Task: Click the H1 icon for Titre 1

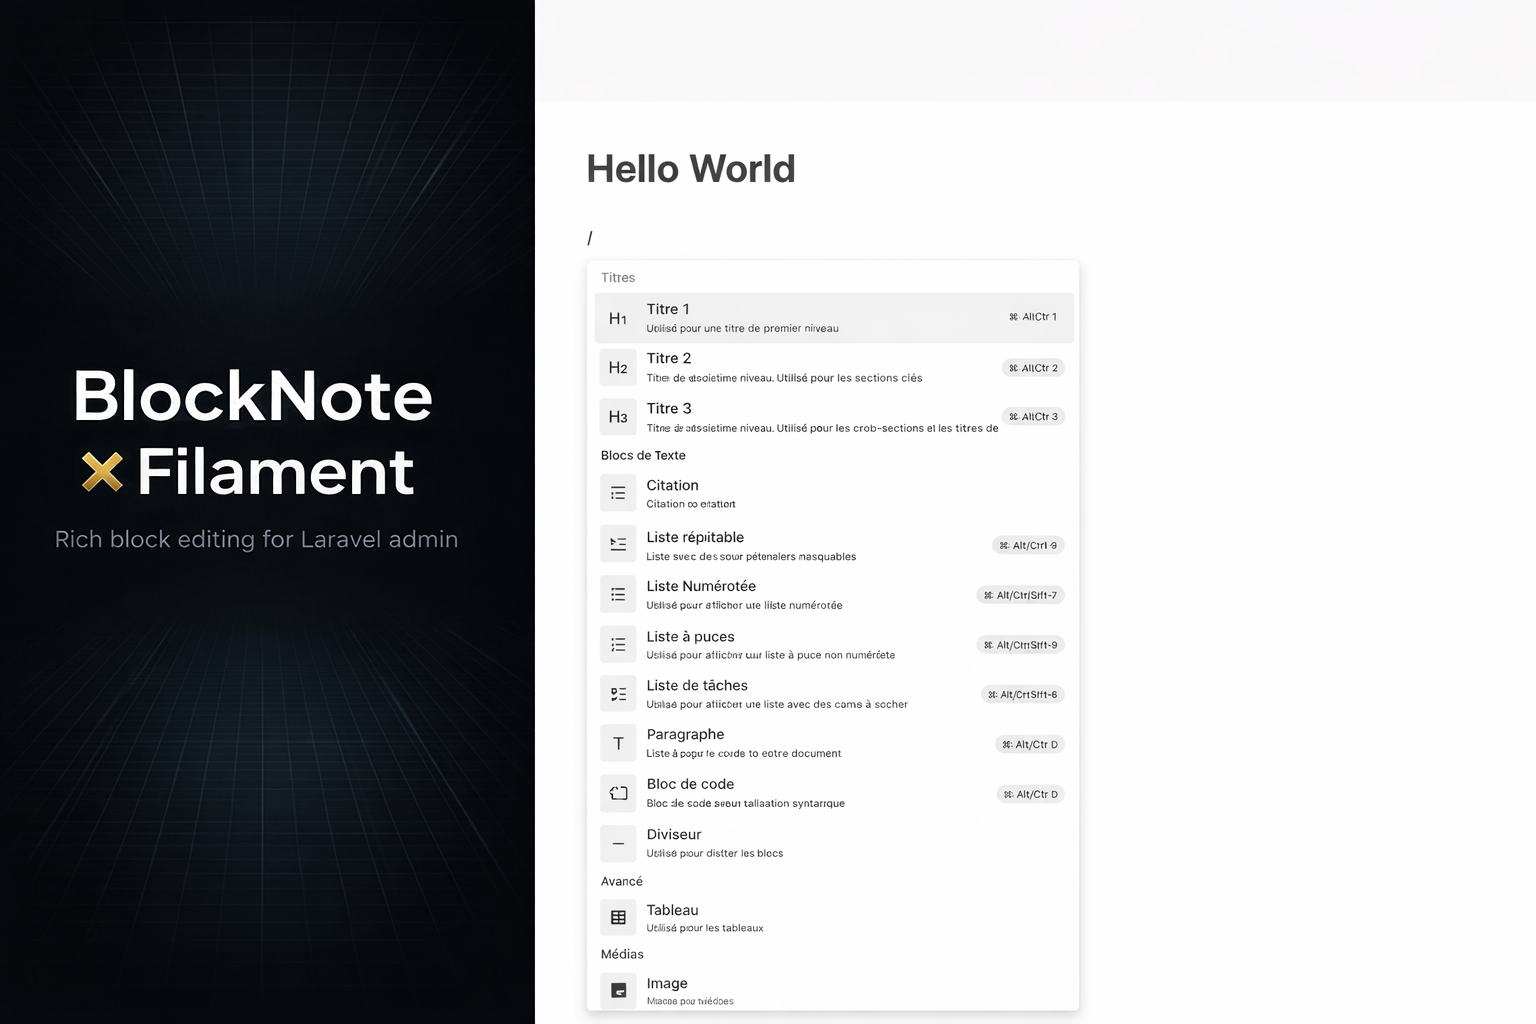Action: [x=618, y=317]
